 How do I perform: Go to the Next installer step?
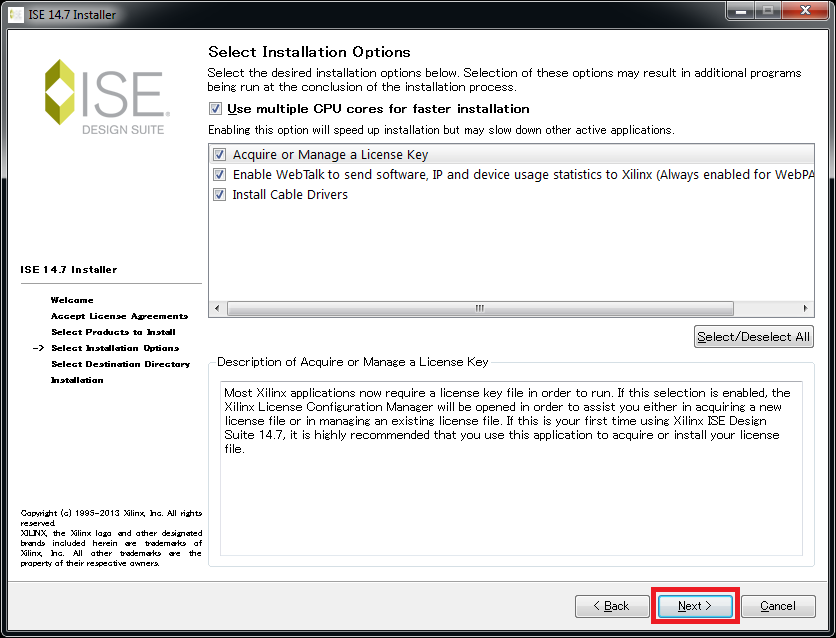click(695, 606)
